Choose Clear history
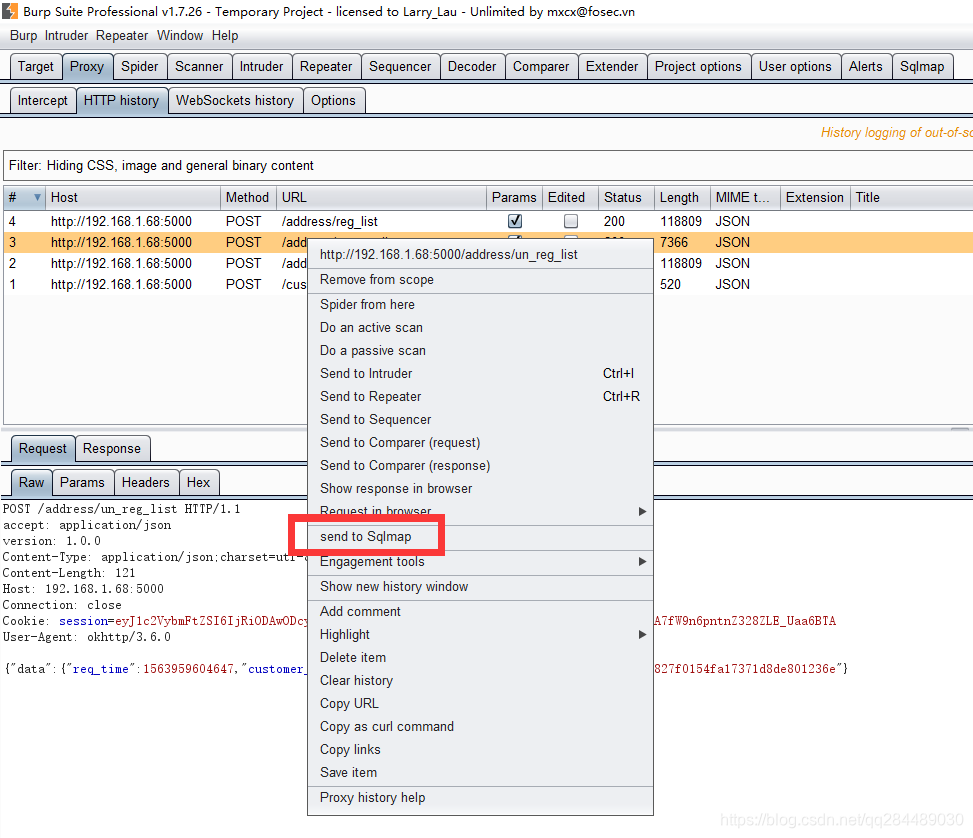The image size is (973, 838). coord(480,680)
